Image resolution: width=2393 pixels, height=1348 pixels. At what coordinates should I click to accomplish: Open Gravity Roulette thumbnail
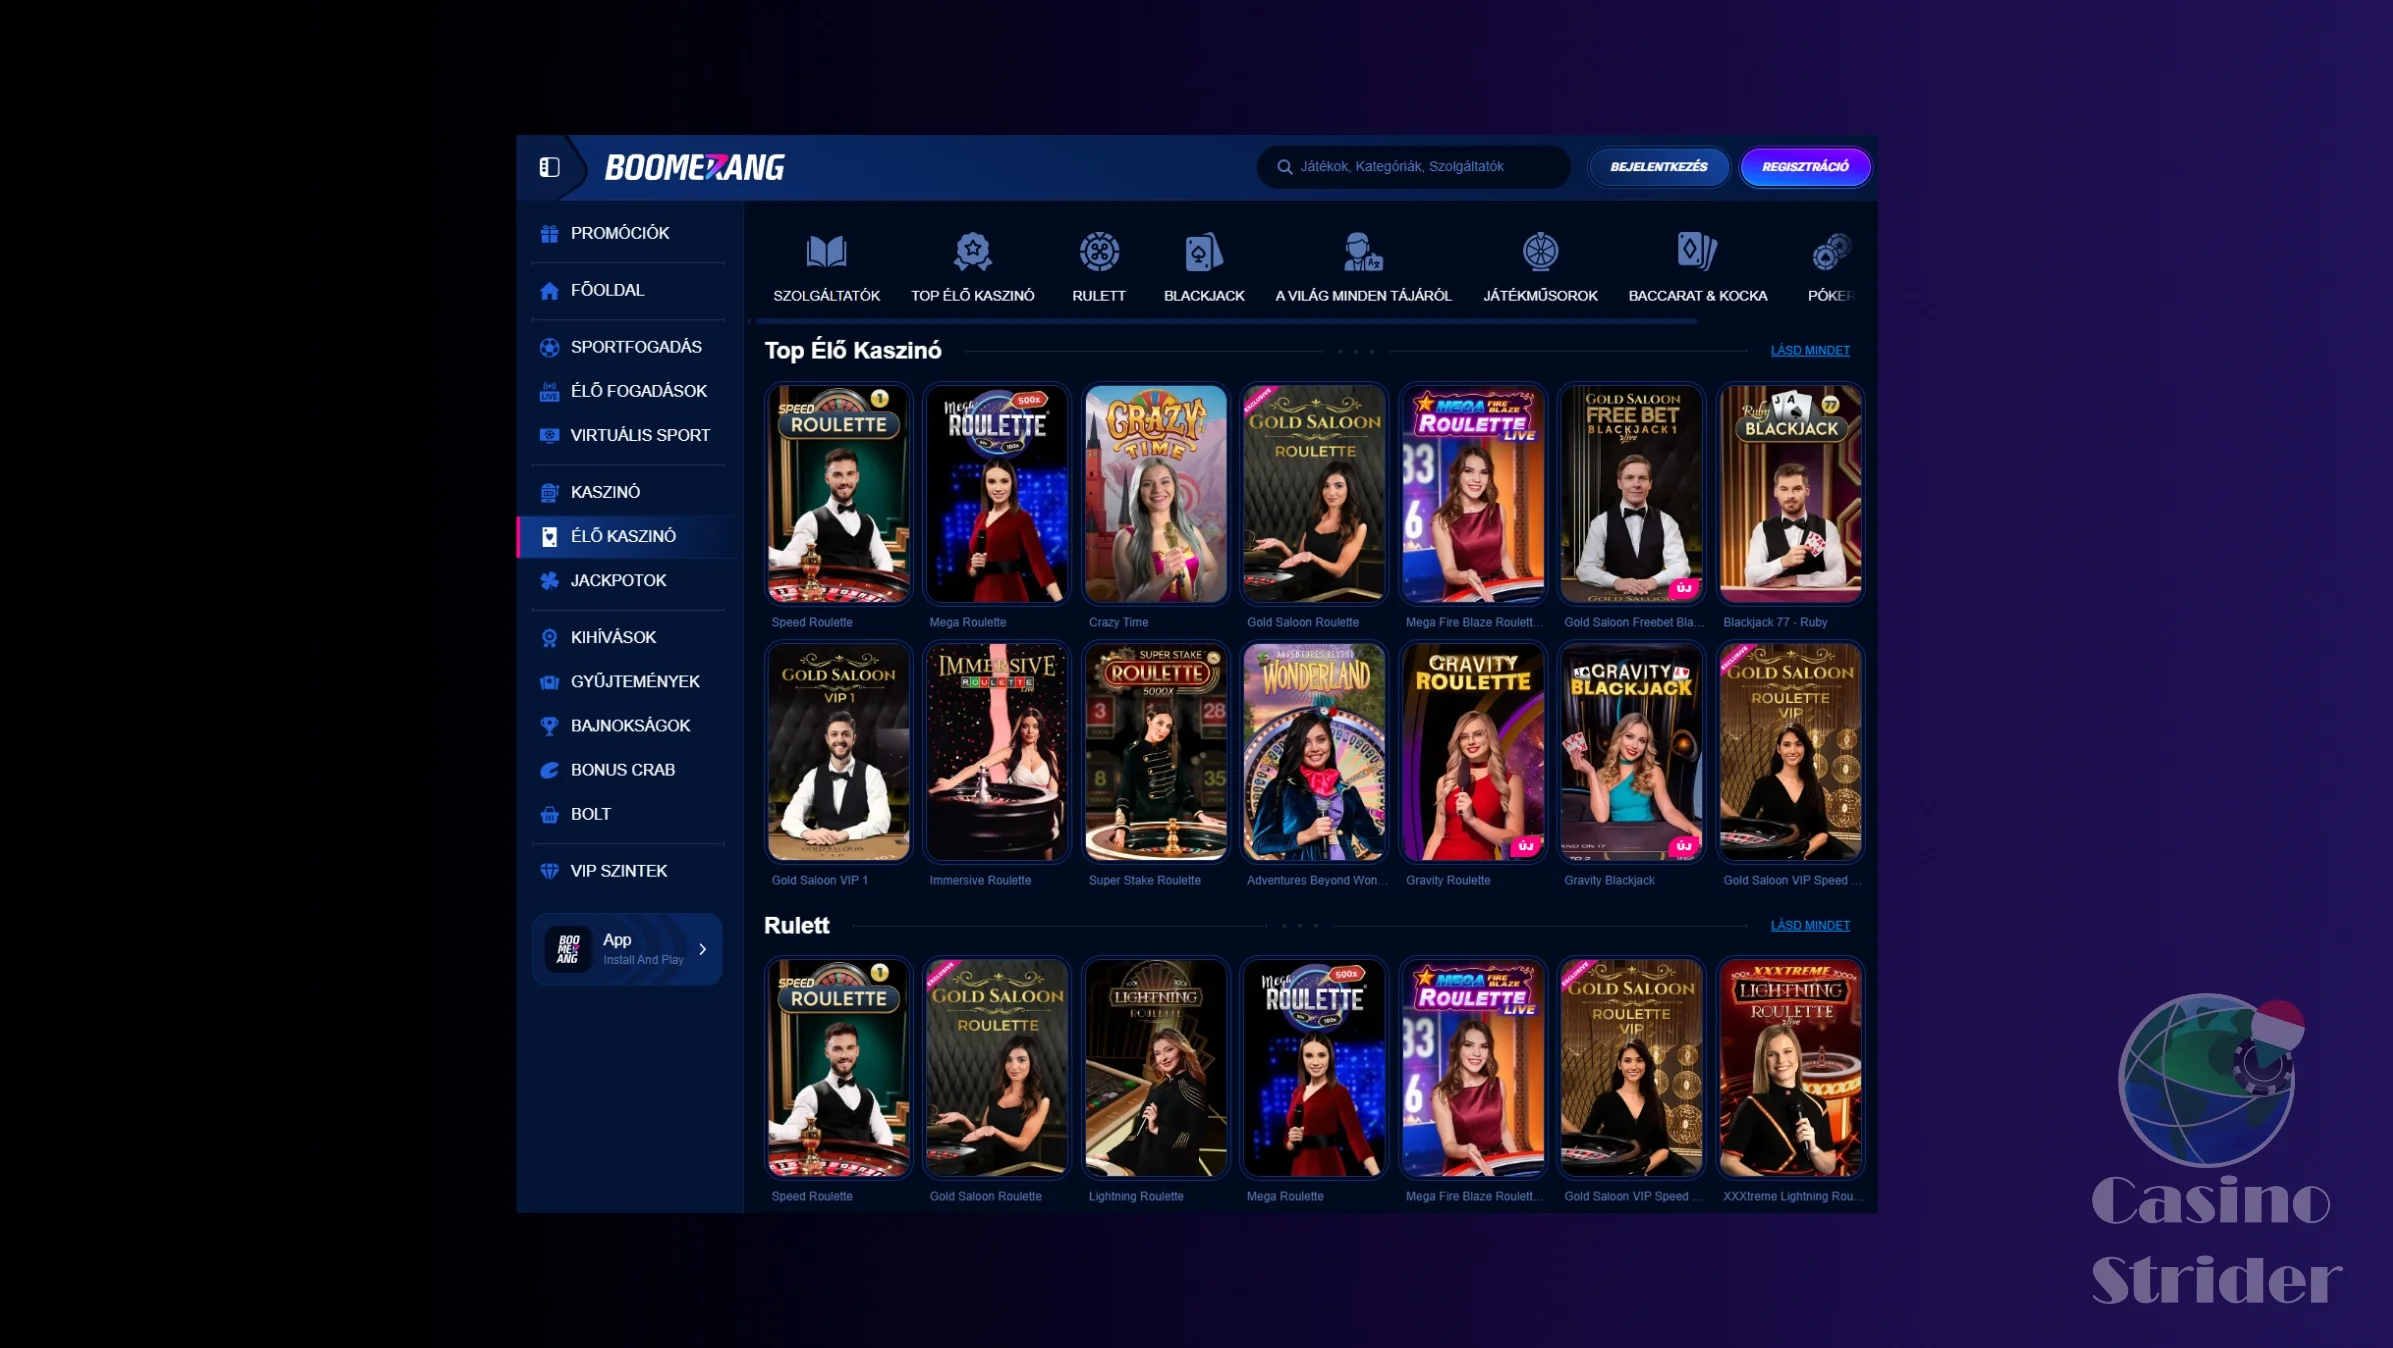[1472, 752]
